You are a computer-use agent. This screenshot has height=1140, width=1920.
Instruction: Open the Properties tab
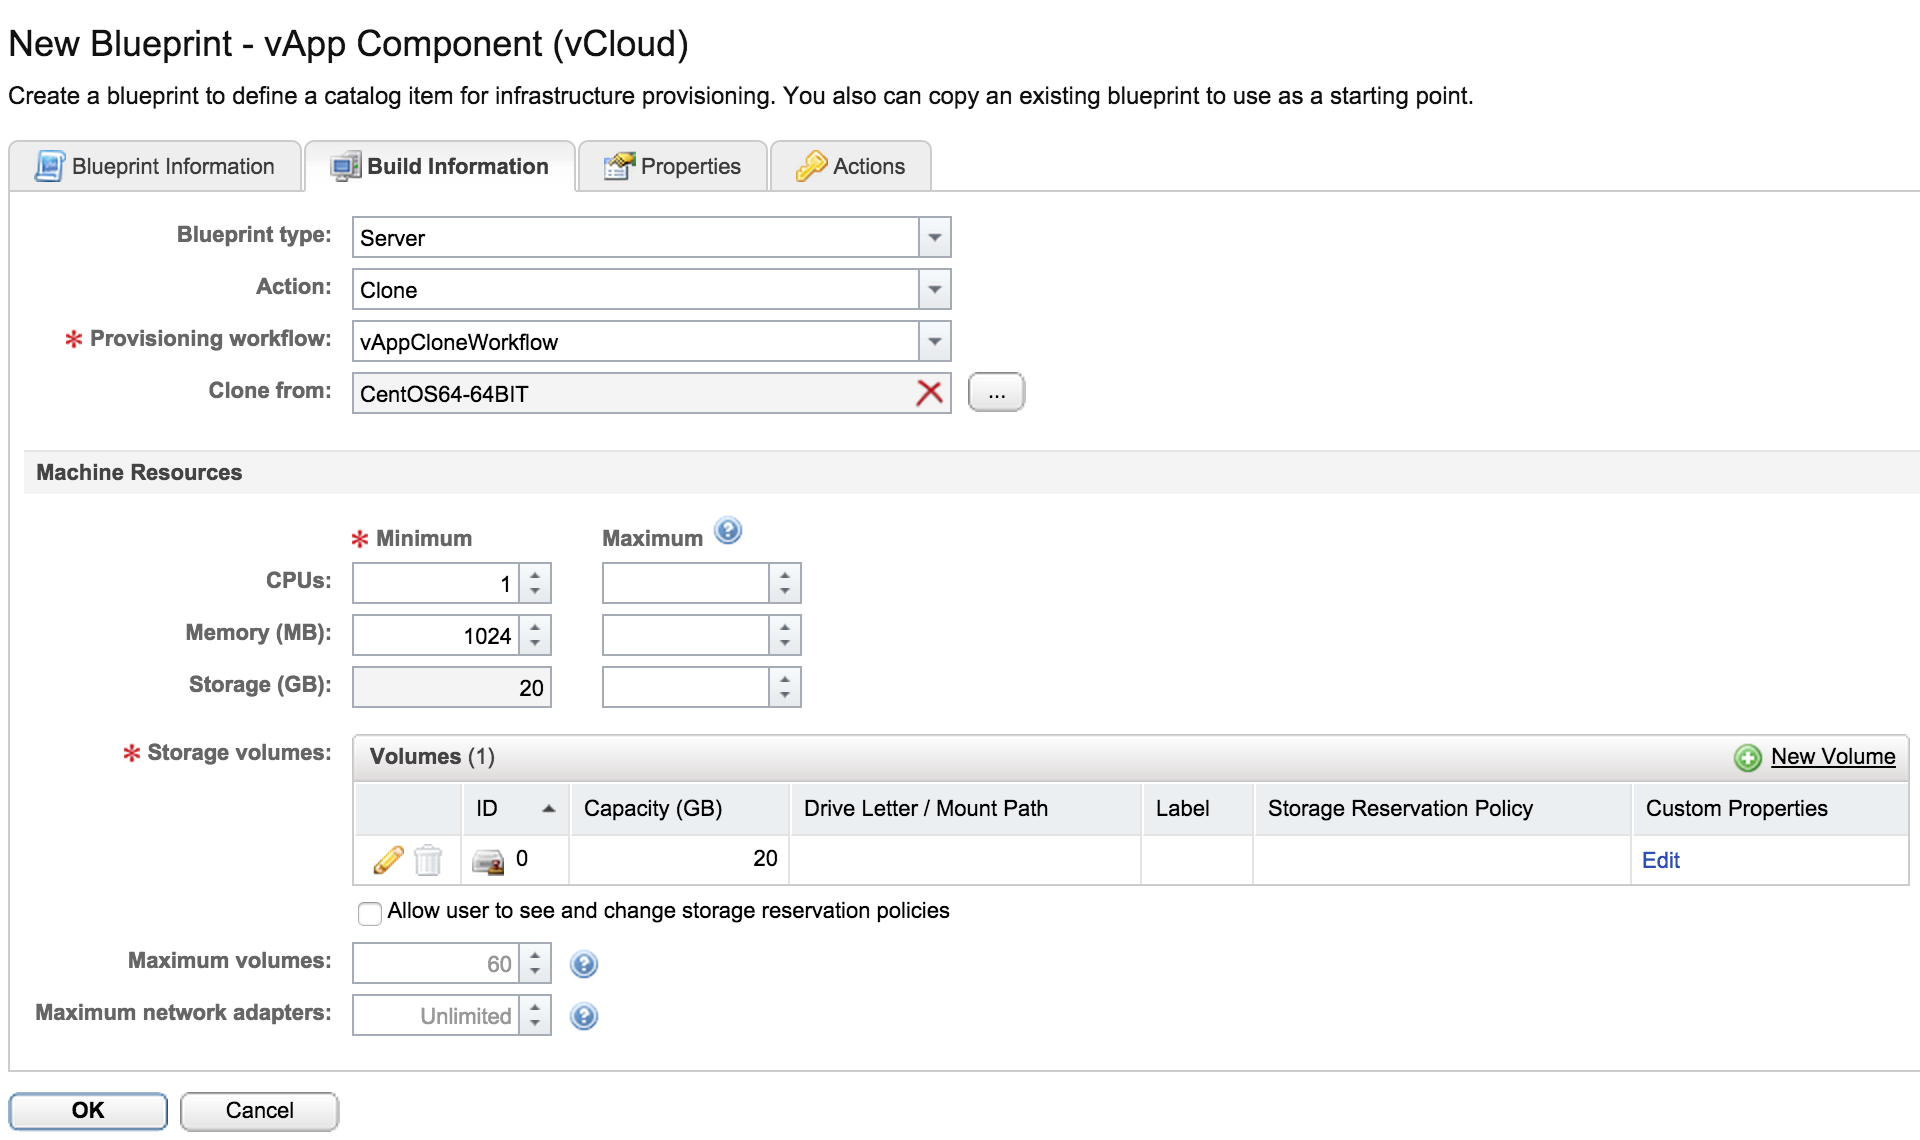[673, 166]
